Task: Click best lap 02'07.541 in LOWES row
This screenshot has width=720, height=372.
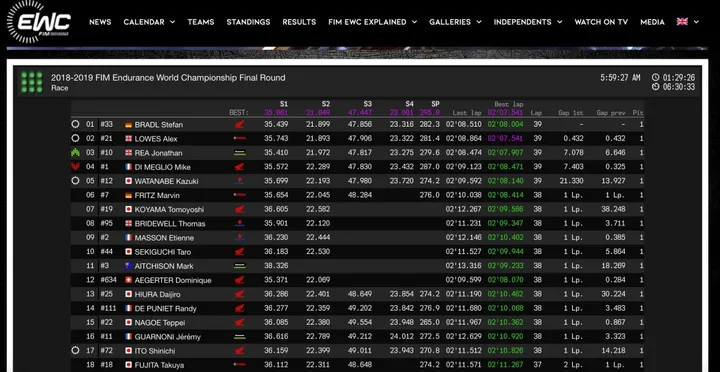Action: click(x=505, y=138)
